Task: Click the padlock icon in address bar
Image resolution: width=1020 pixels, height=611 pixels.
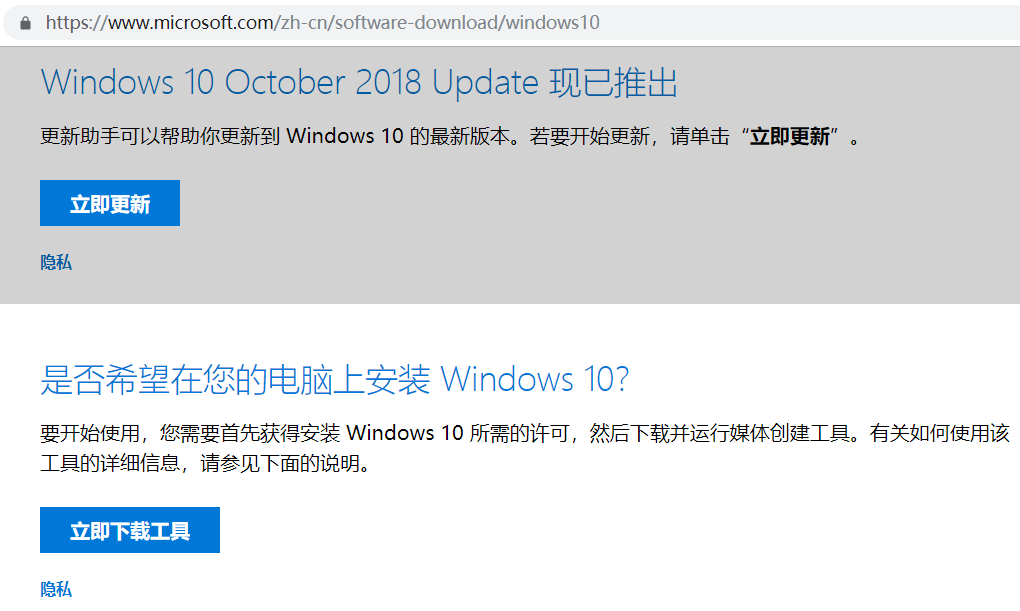Action: (x=25, y=23)
